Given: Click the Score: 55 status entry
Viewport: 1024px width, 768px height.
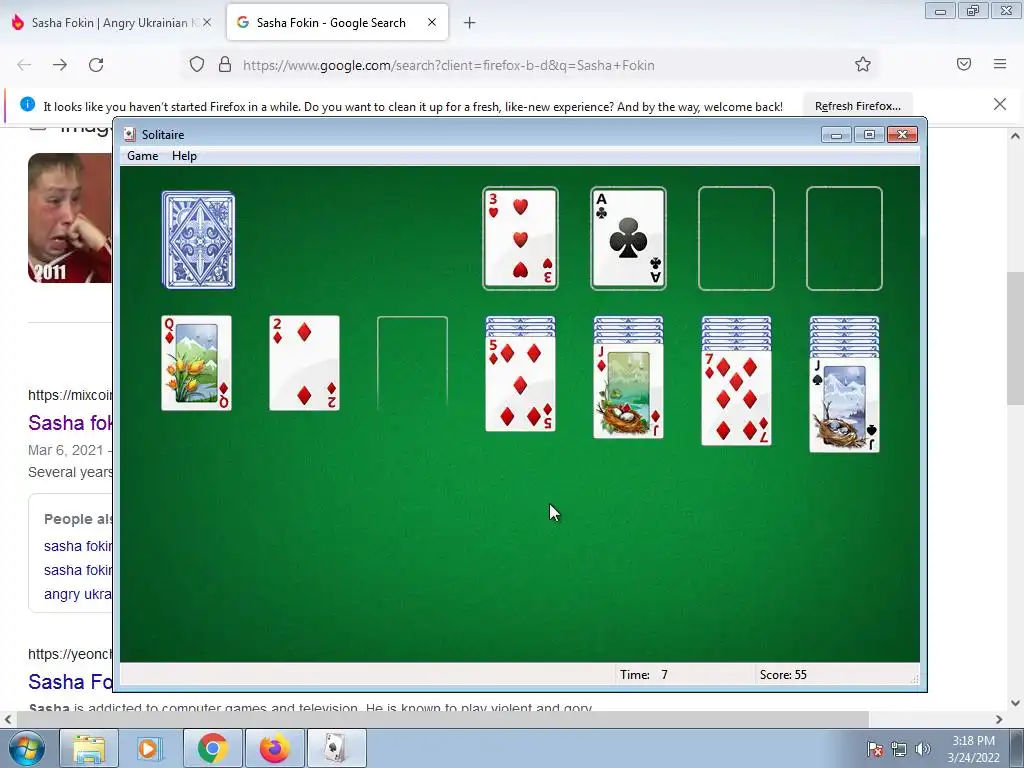Looking at the screenshot, I should (x=783, y=675).
